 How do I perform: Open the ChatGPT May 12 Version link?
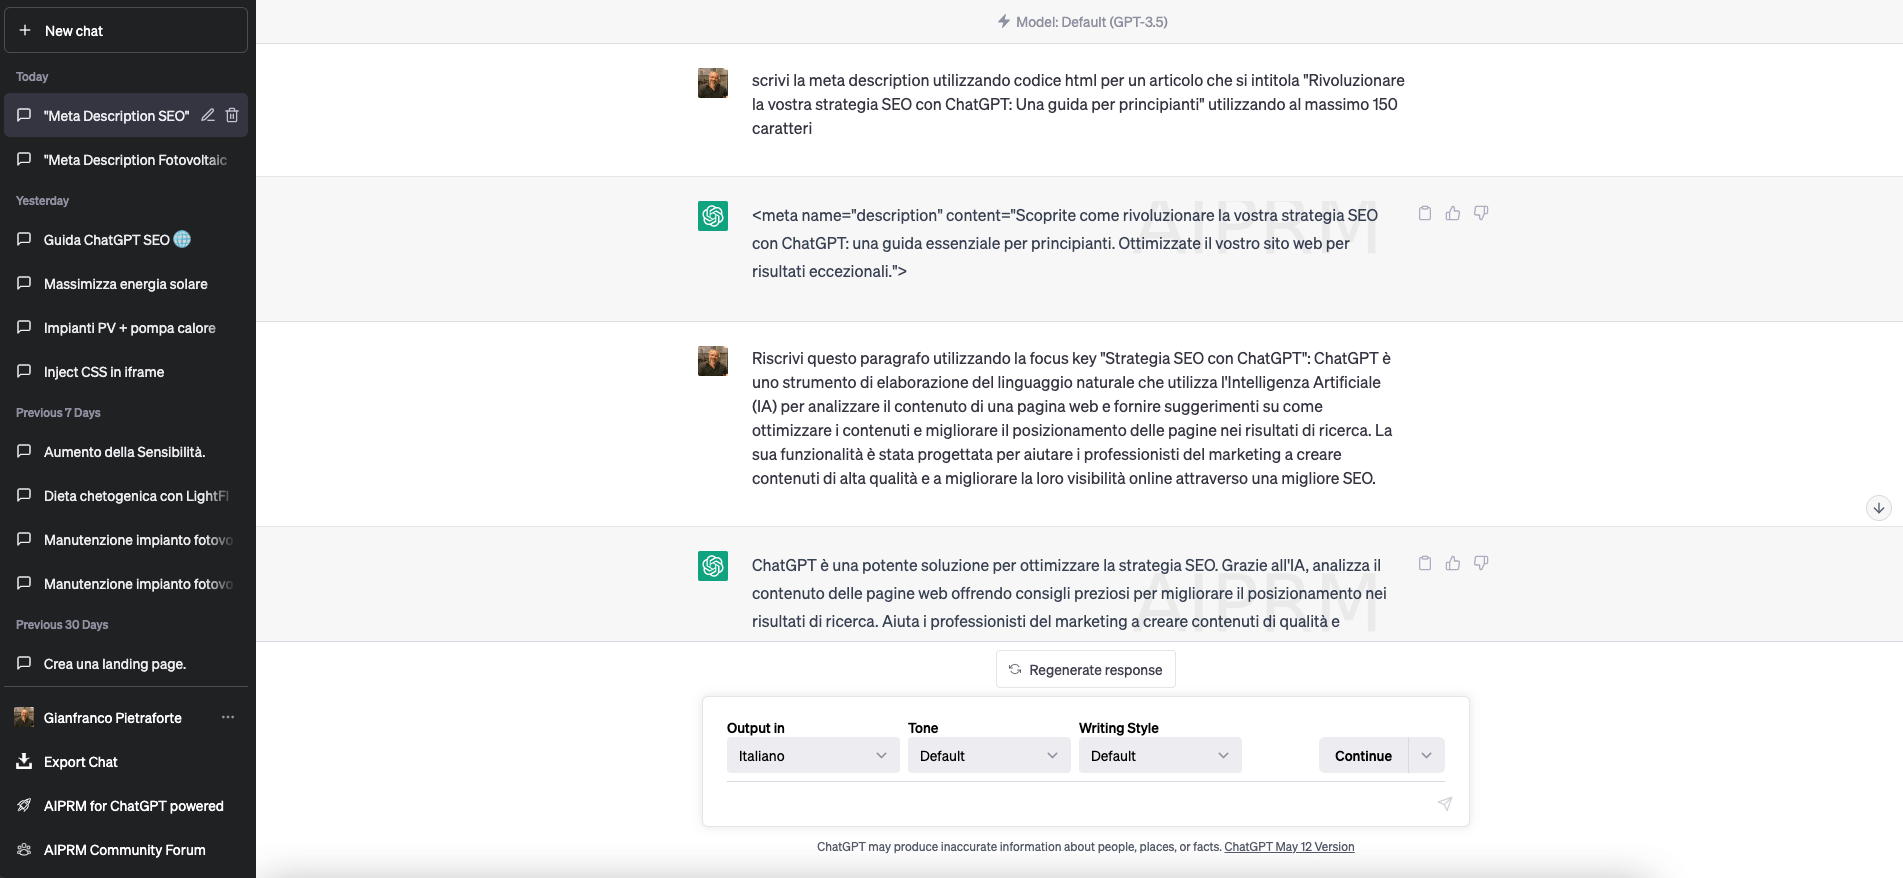click(x=1289, y=846)
